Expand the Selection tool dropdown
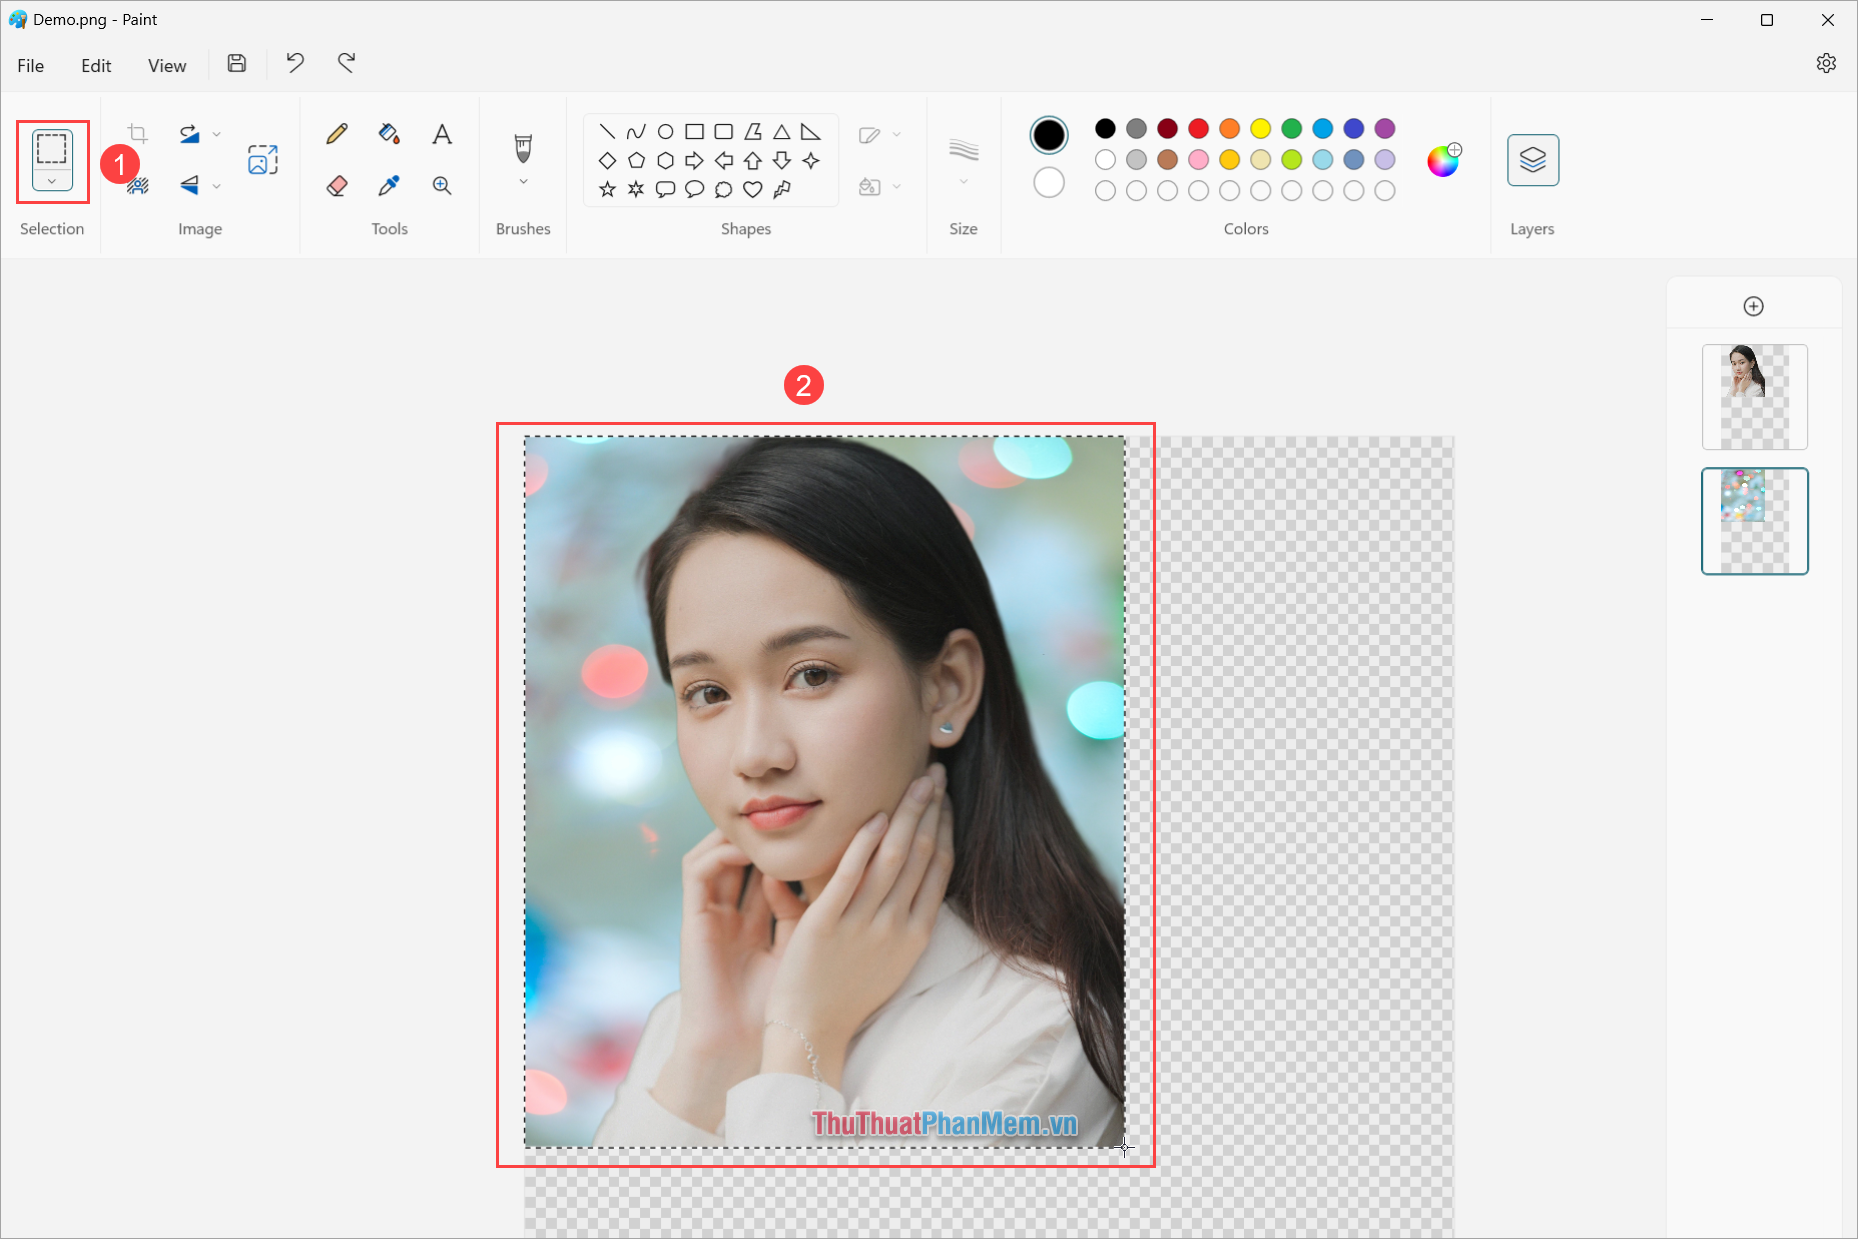The width and height of the screenshot is (1858, 1239). [52, 181]
